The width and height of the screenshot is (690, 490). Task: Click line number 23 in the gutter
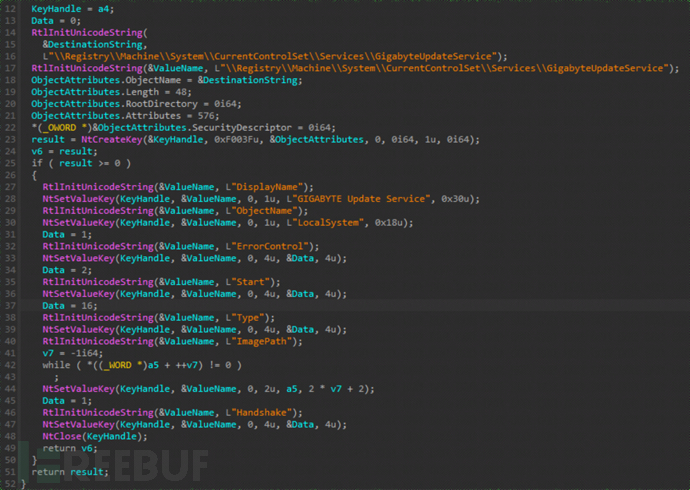pyautogui.click(x=10, y=139)
